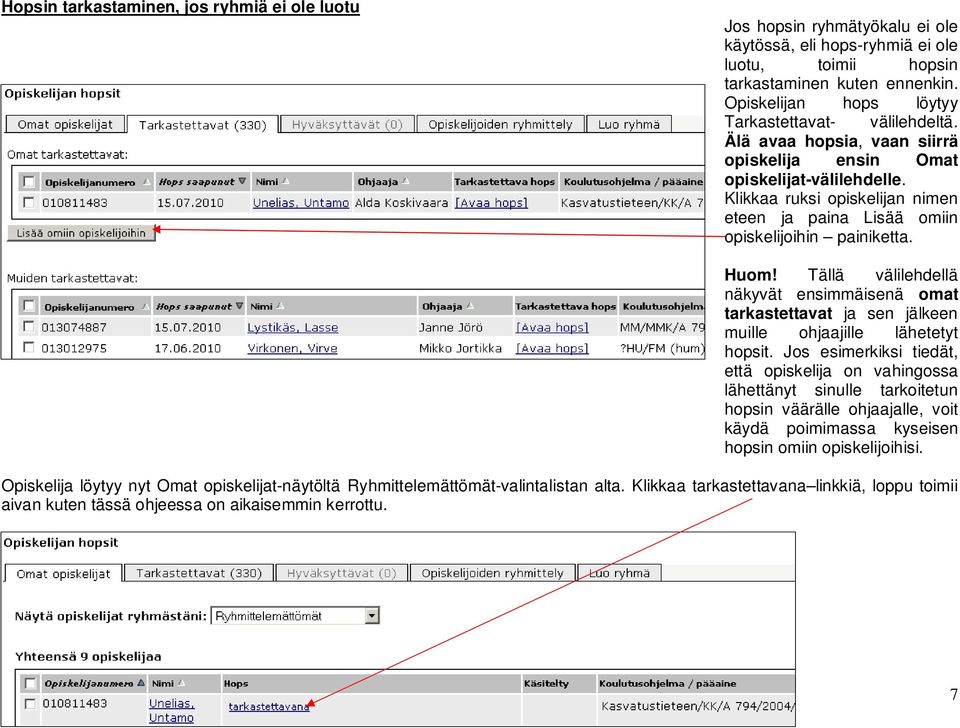Sort Omat tarkastettavat by Hops saapunut arrow
This screenshot has width=960, height=728.
pyautogui.click(x=242, y=181)
